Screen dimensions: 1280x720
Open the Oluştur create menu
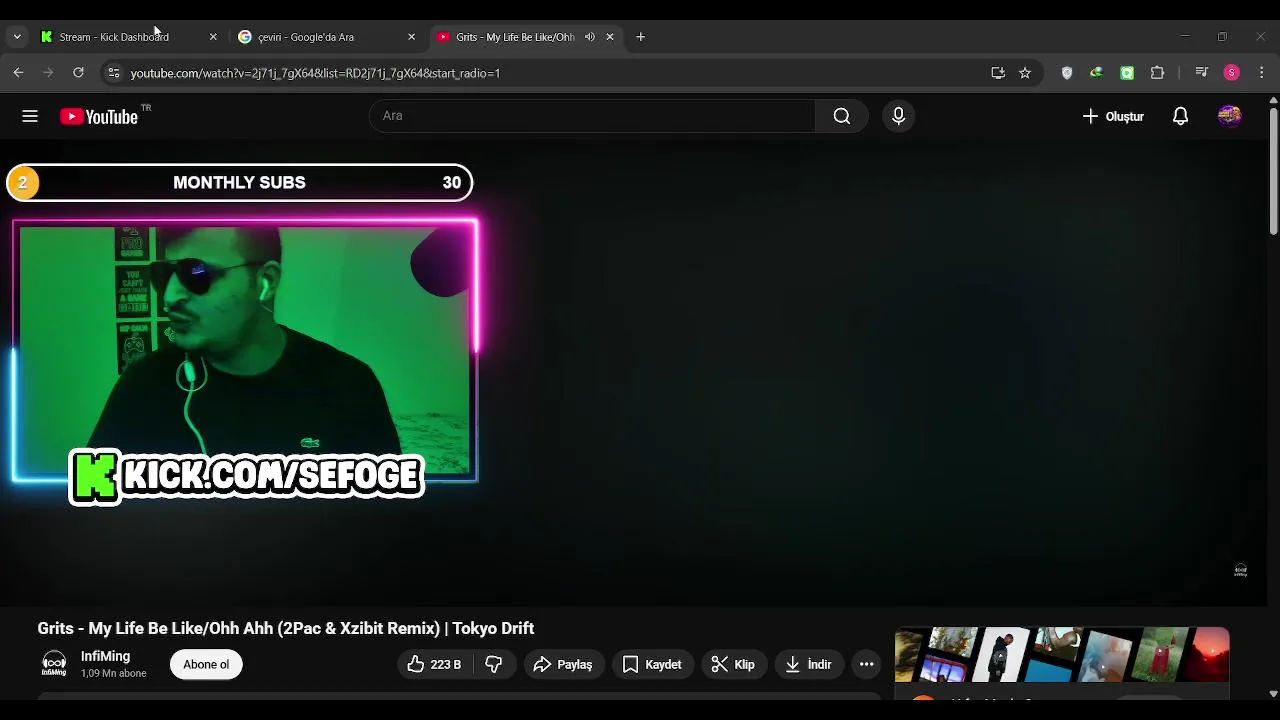pos(1112,116)
